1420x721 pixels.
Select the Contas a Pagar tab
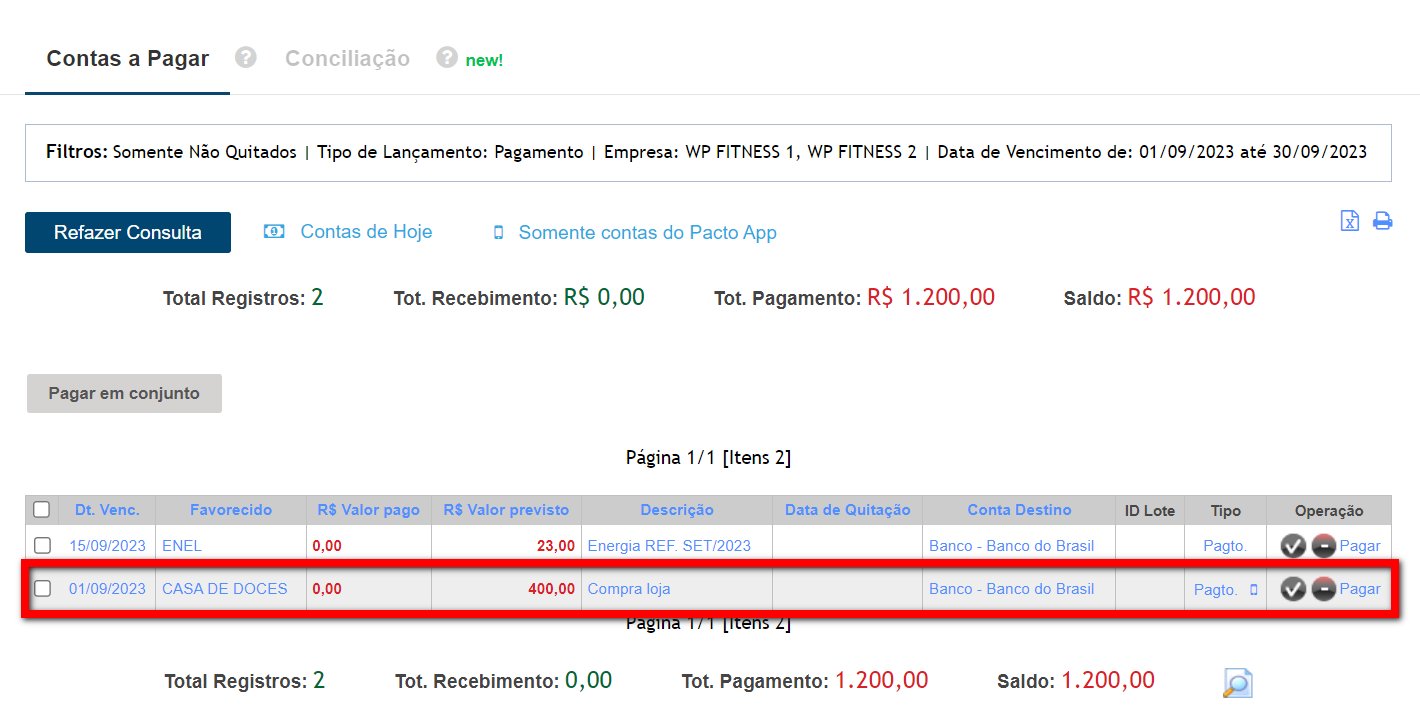pyautogui.click(x=128, y=59)
